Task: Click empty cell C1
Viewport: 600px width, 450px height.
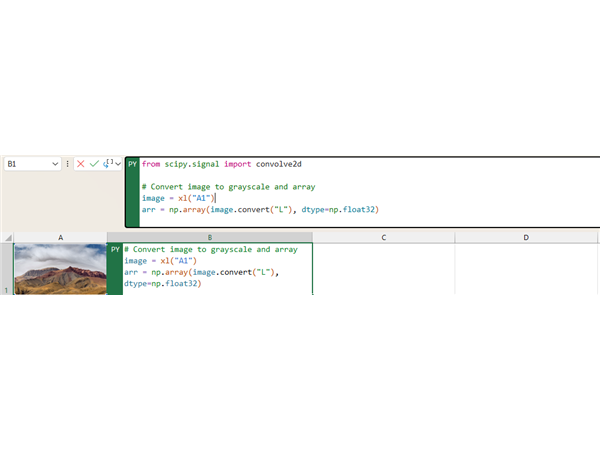Action: tap(384, 268)
